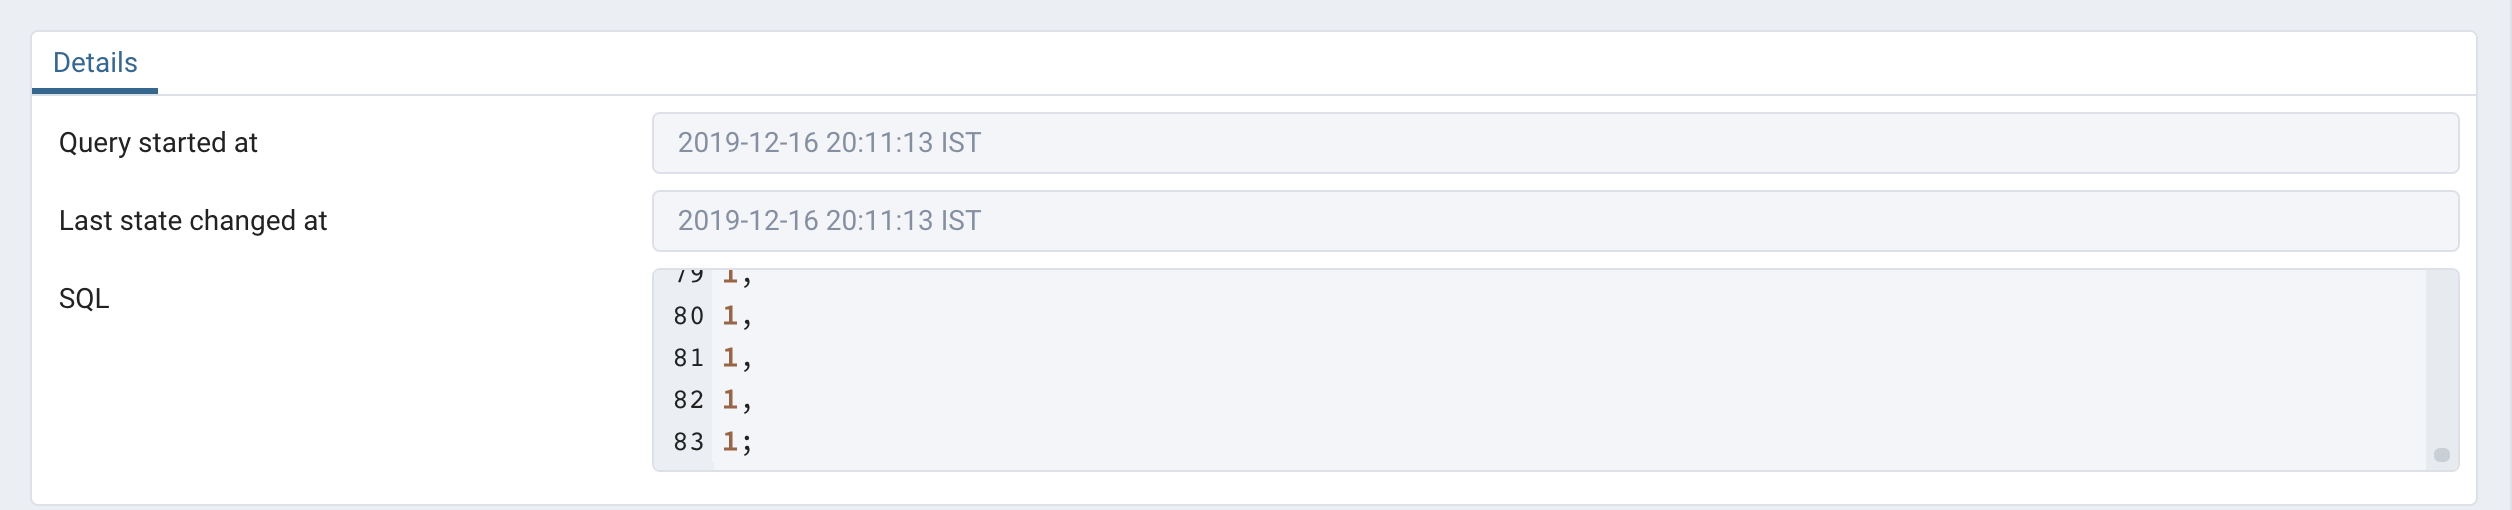
Task: Click the Query started at timestamp field
Action: point(1554,143)
